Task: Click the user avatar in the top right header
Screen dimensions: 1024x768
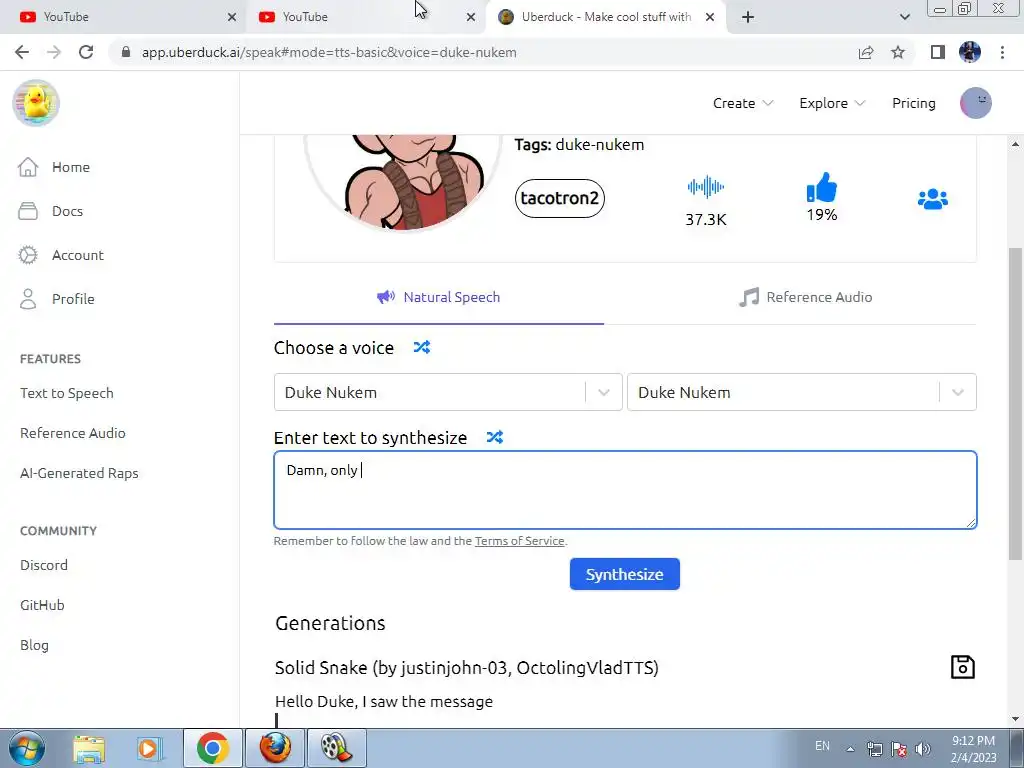Action: [x=976, y=103]
